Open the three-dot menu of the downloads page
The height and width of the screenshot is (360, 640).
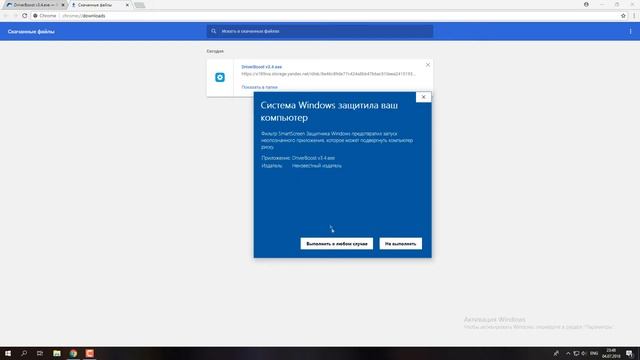[x=630, y=31]
